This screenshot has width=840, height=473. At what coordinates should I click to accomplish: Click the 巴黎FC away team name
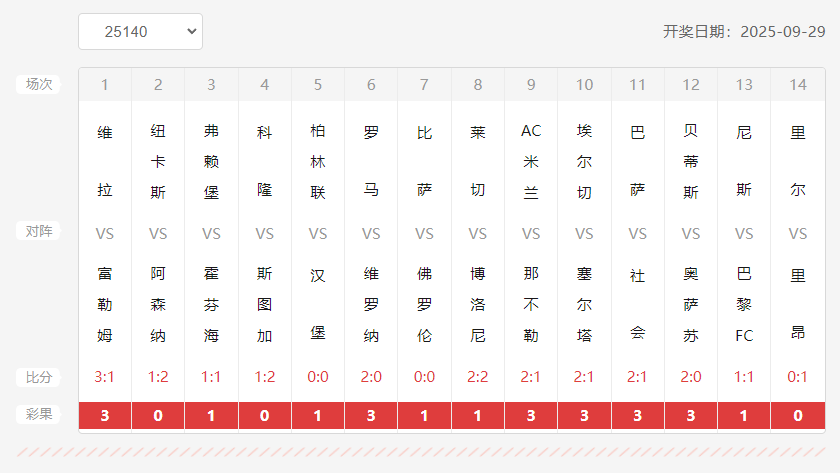pyautogui.click(x=744, y=304)
